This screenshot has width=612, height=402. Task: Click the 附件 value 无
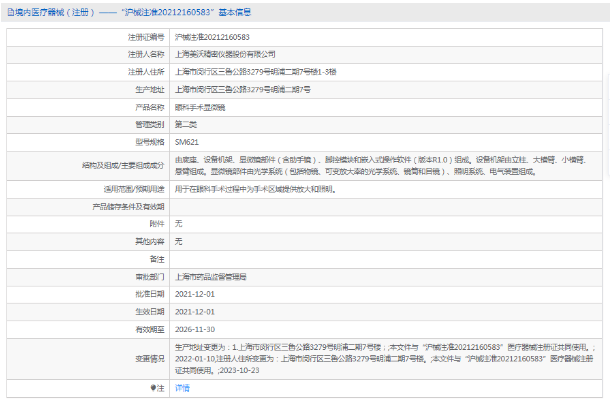(x=179, y=223)
